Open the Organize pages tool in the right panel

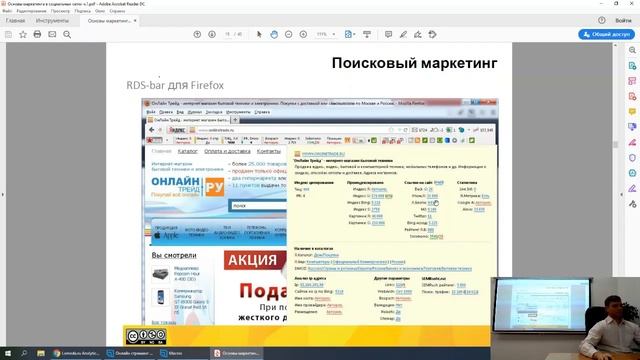point(632,81)
